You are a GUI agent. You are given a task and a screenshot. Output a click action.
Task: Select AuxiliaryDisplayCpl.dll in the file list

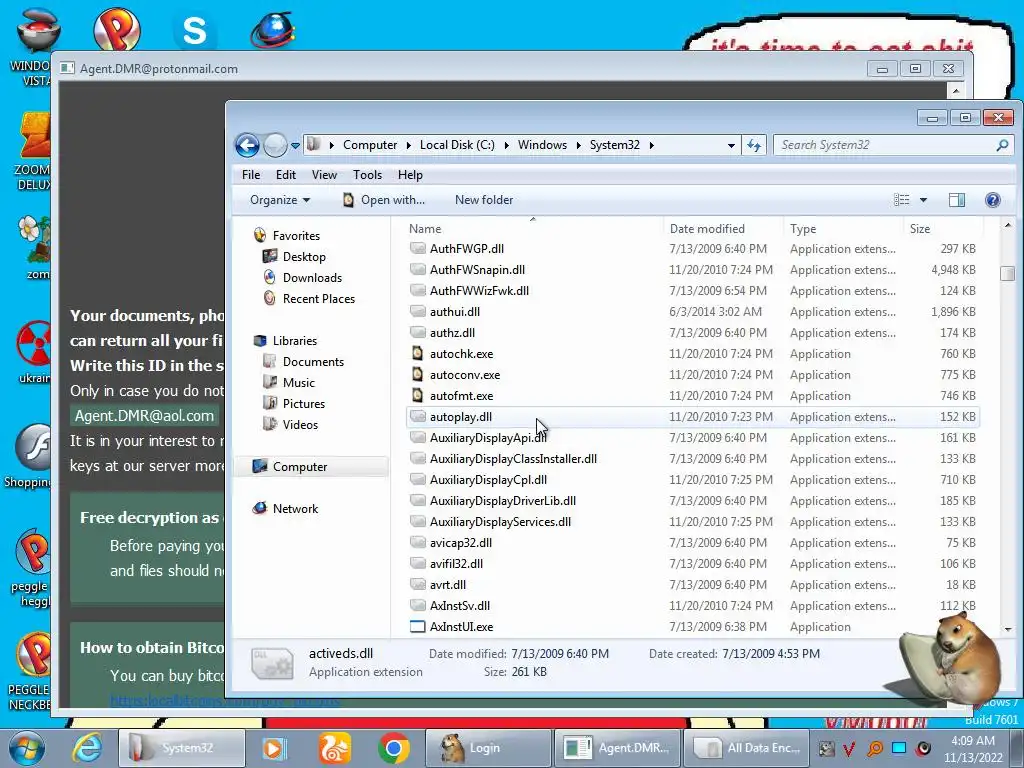tap(488, 480)
